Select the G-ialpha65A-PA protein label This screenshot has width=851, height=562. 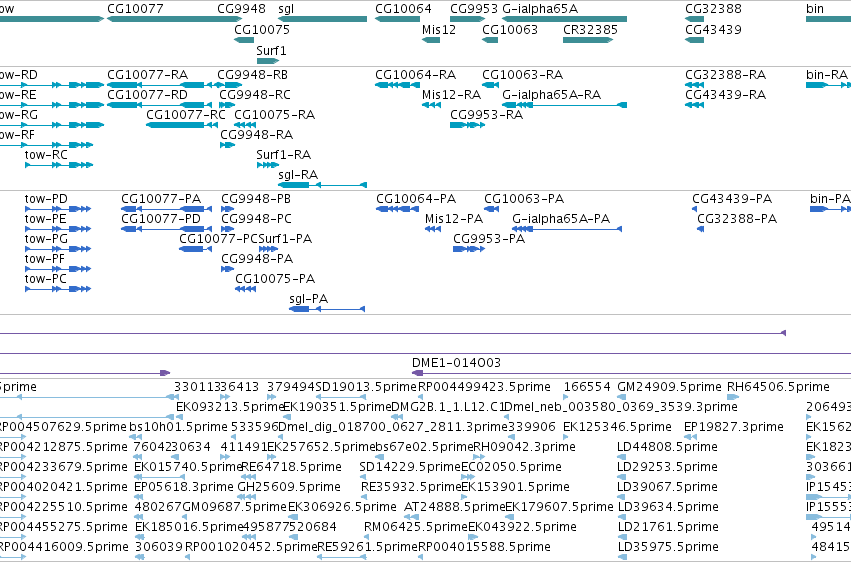(x=561, y=219)
